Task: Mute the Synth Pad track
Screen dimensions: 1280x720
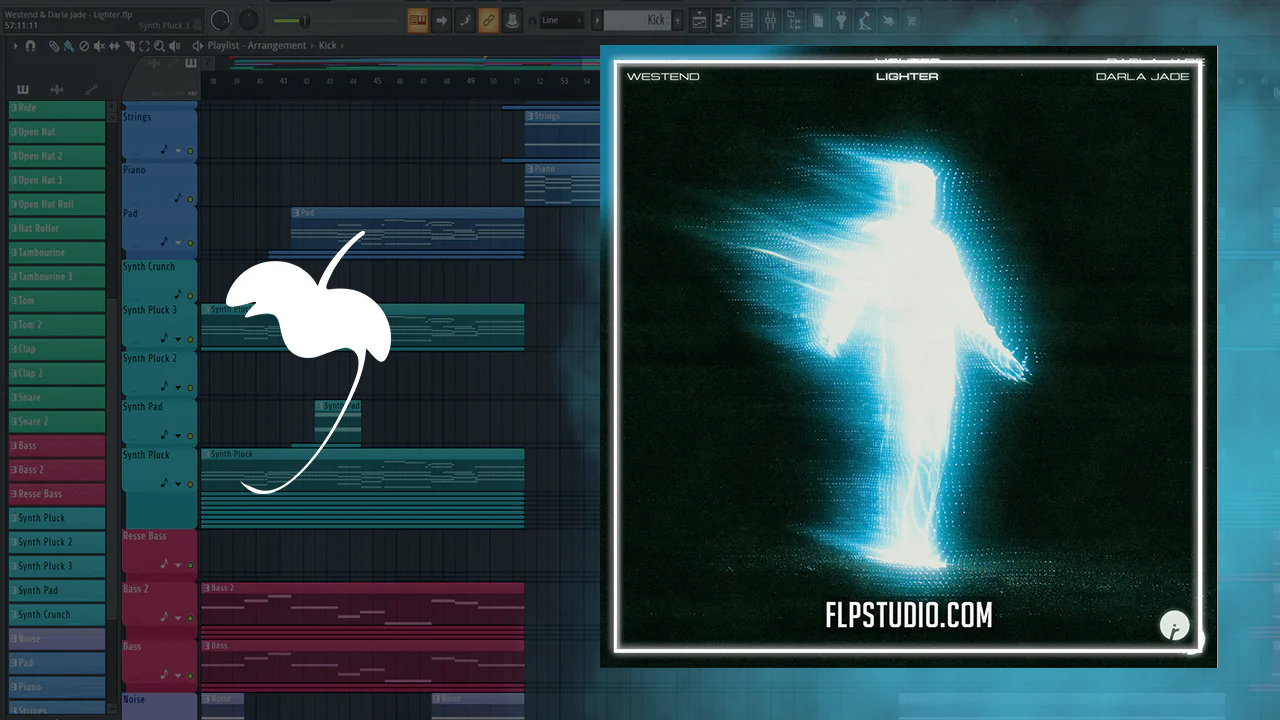Action: click(x=190, y=436)
